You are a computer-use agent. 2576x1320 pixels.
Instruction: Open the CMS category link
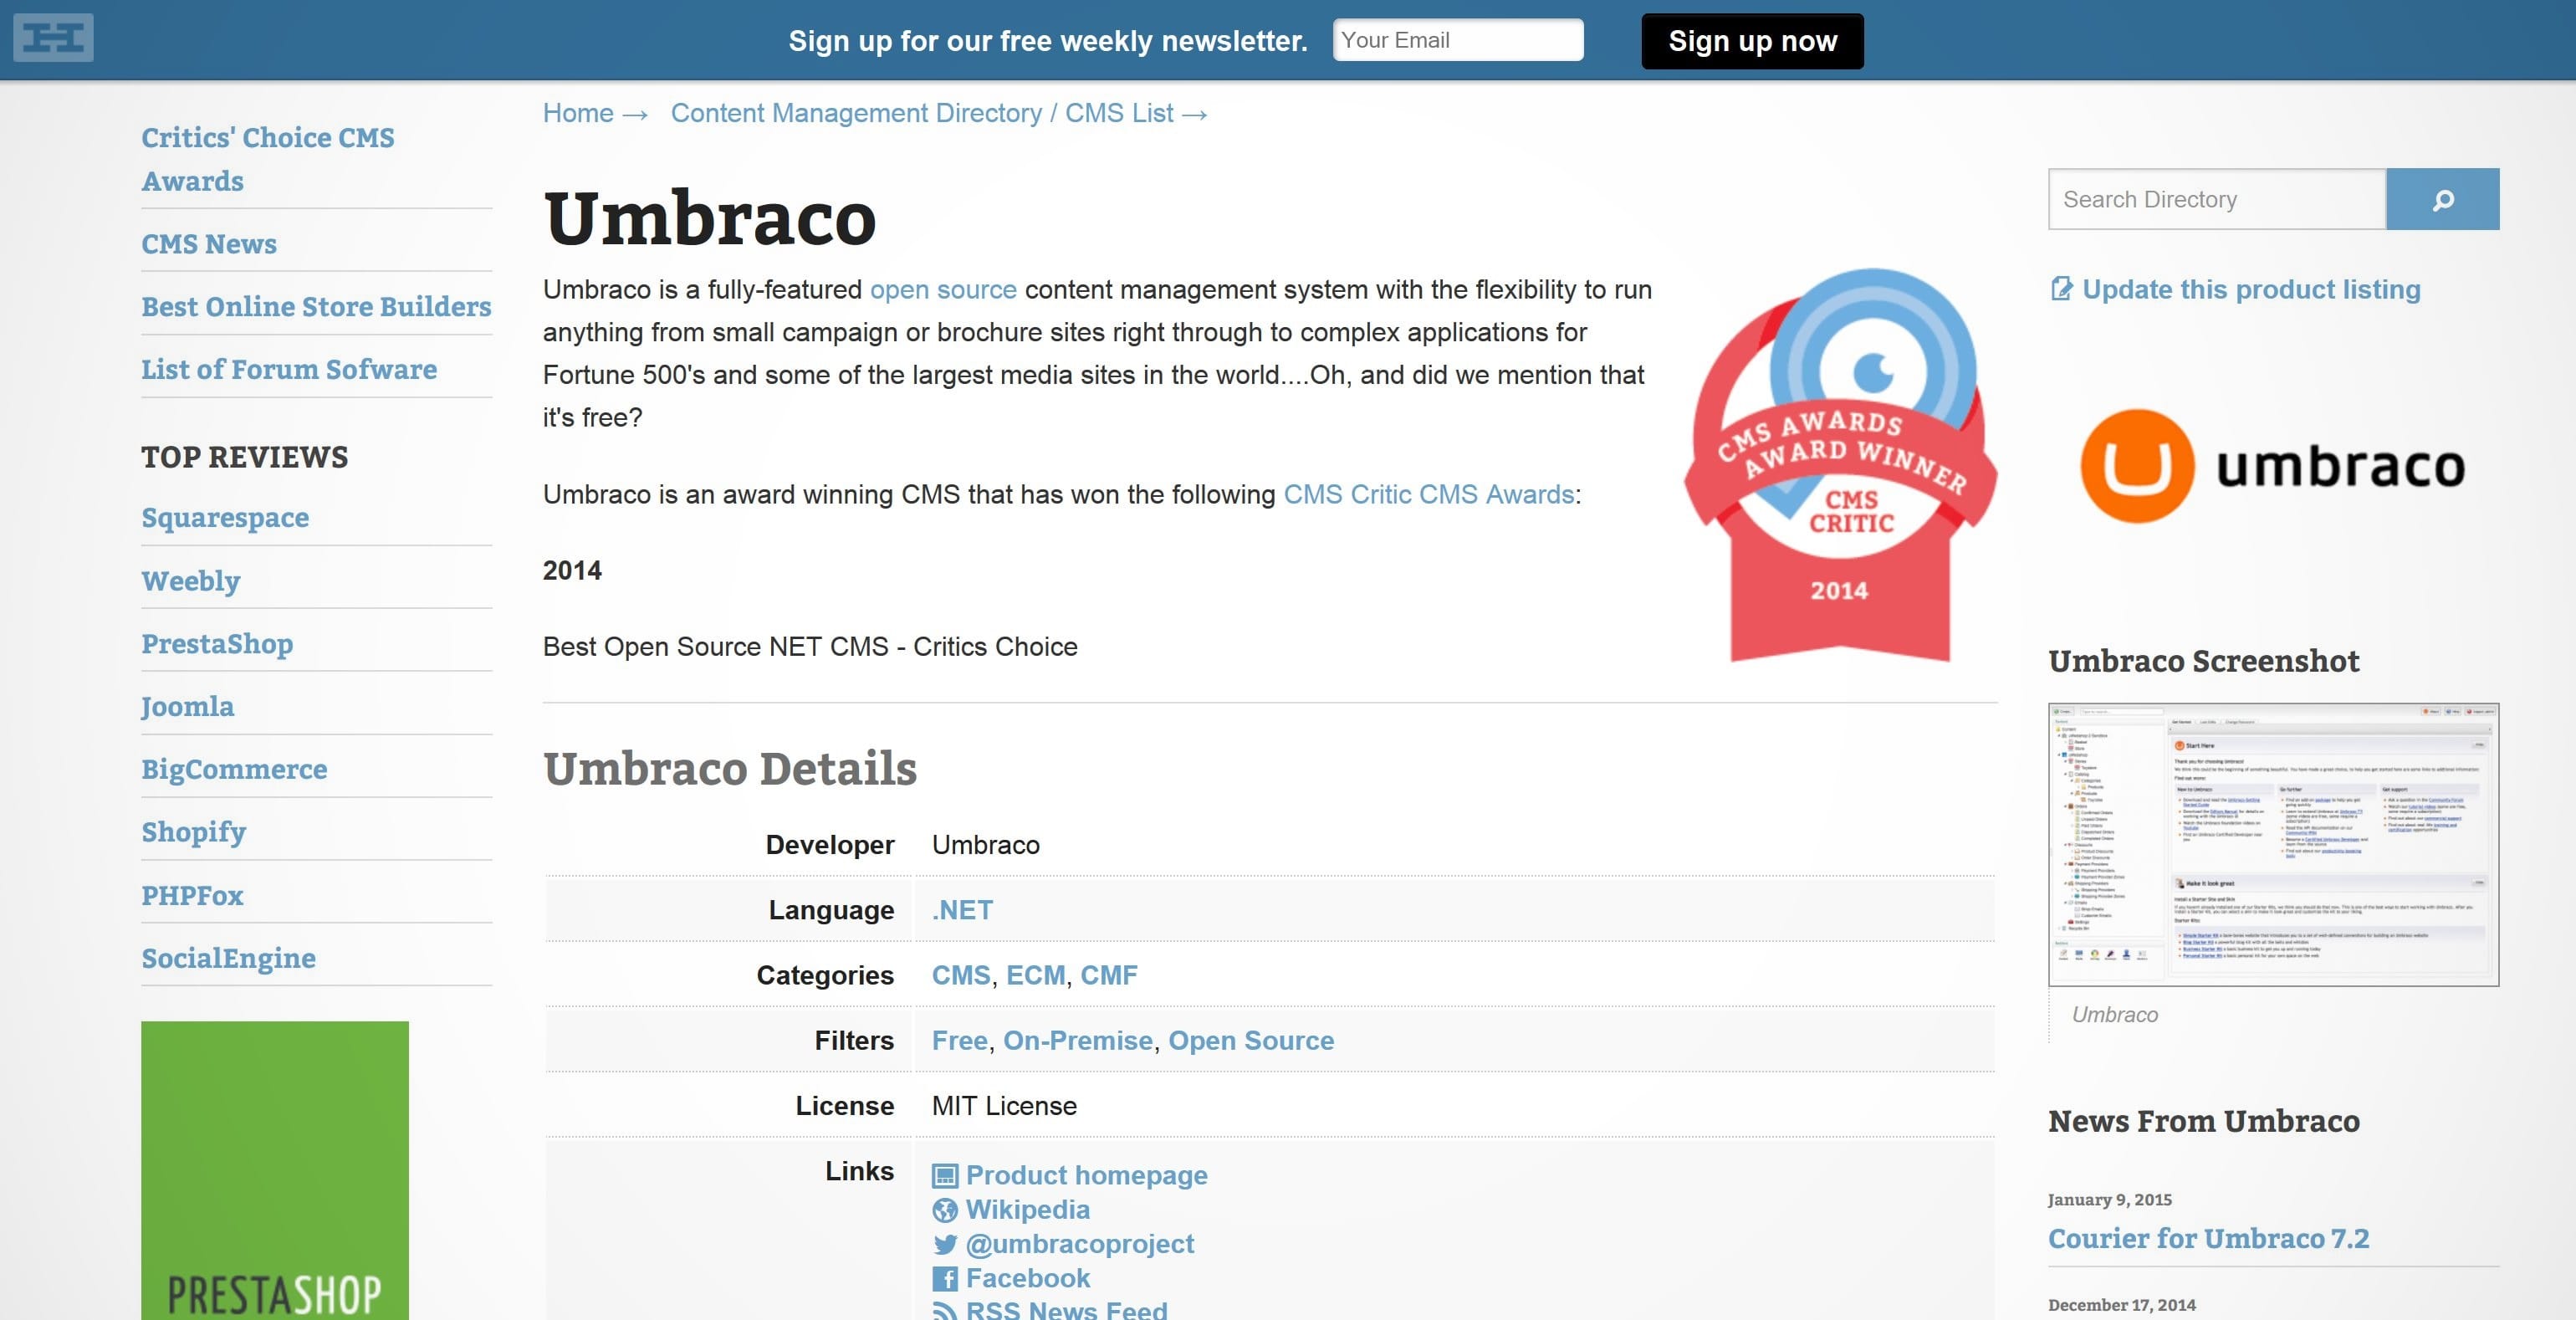tap(961, 975)
